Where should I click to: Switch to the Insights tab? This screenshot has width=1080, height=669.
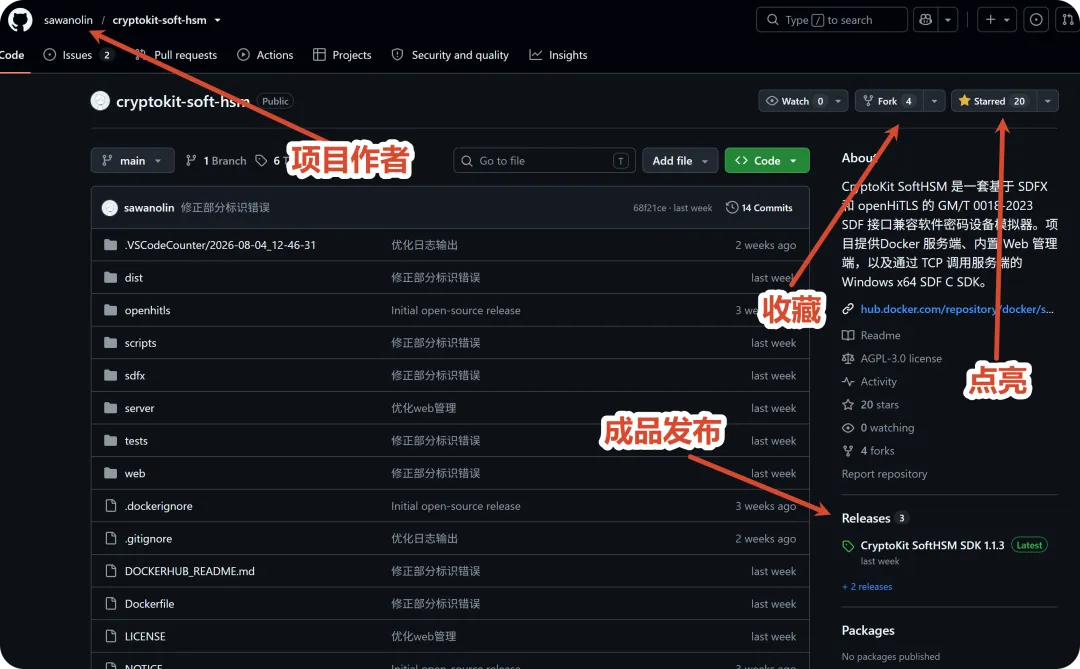point(559,55)
